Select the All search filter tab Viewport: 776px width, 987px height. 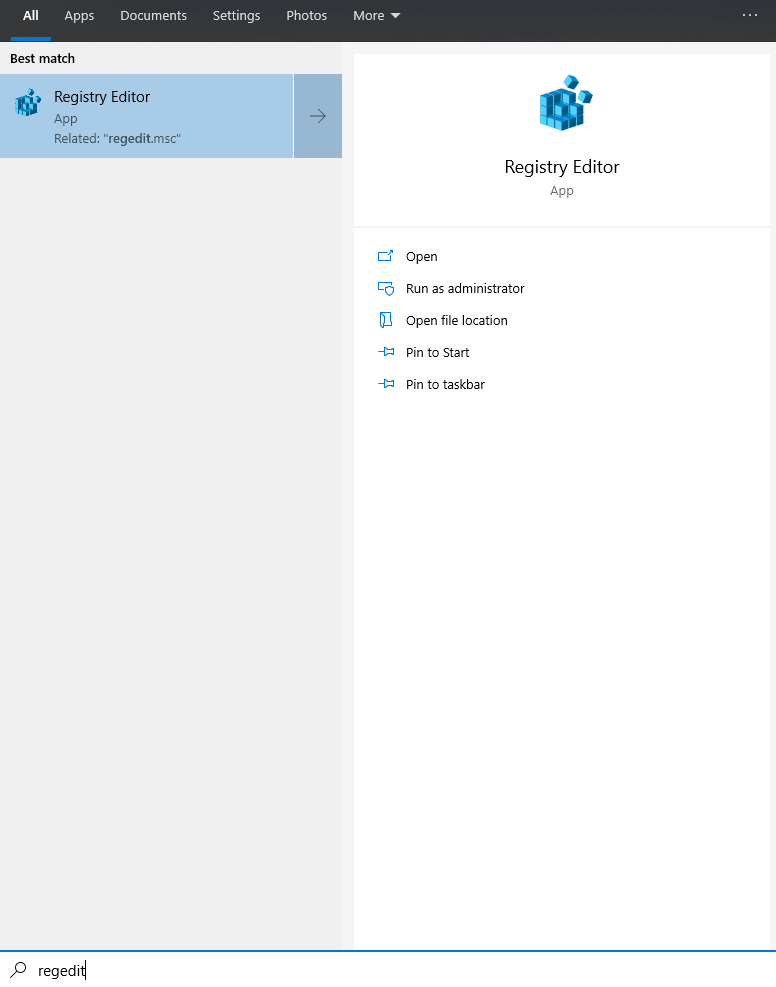pyautogui.click(x=31, y=16)
